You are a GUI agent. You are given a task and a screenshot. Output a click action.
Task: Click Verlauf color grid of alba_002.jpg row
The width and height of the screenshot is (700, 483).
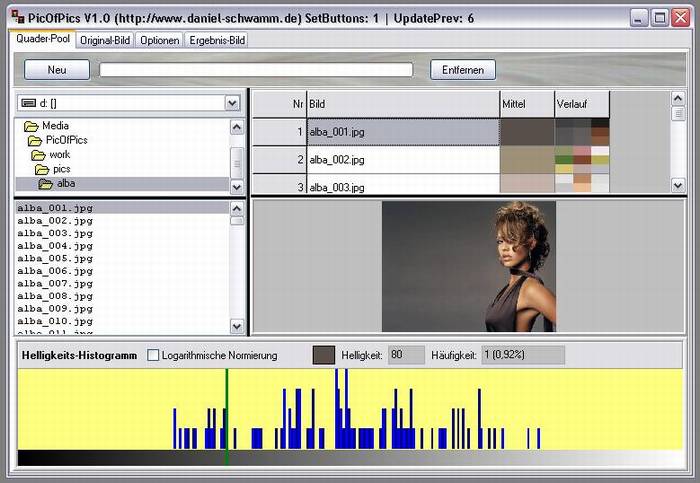tap(582, 159)
